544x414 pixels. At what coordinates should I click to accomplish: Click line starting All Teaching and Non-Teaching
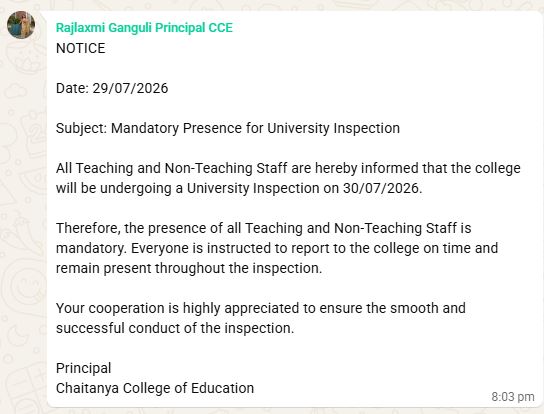(288, 168)
